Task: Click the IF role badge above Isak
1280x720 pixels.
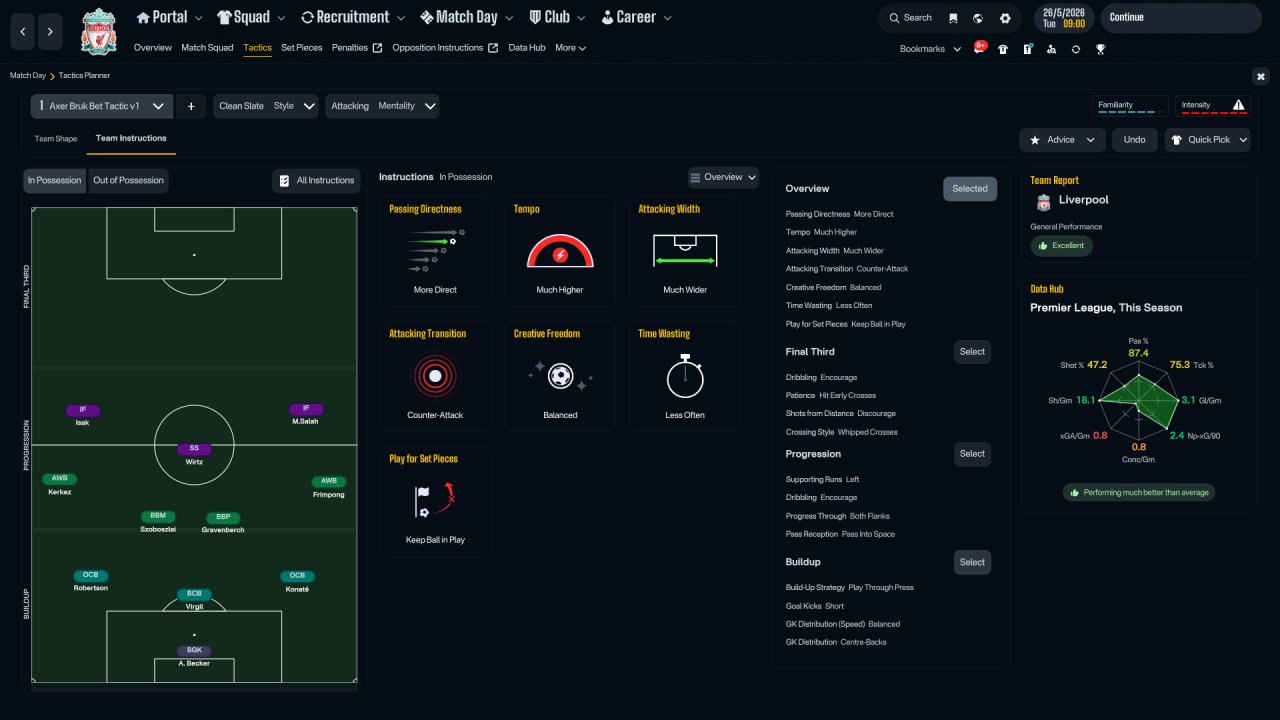Action: pos(83,409)
